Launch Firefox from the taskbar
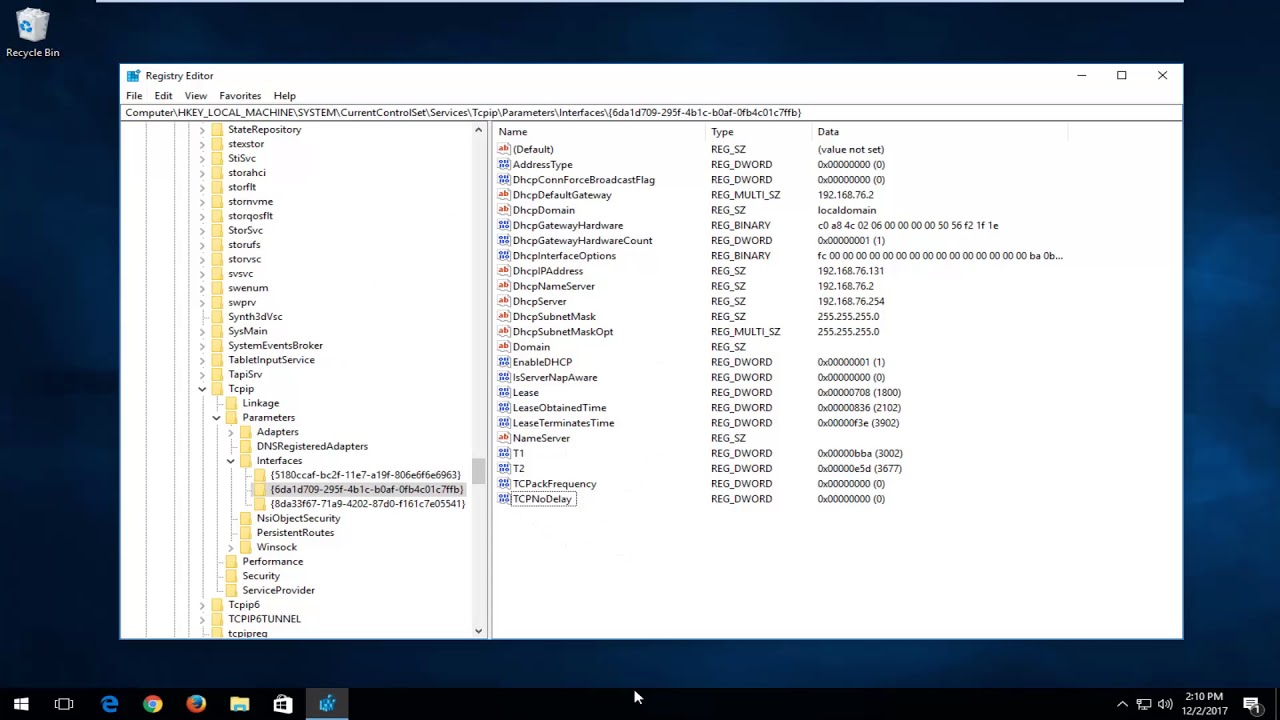The width and height of the screenshot is (1280, 720). coord(196,704)
